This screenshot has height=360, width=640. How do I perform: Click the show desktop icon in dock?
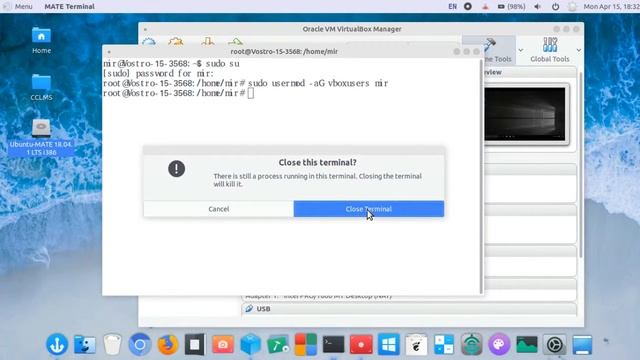(582, 344)
